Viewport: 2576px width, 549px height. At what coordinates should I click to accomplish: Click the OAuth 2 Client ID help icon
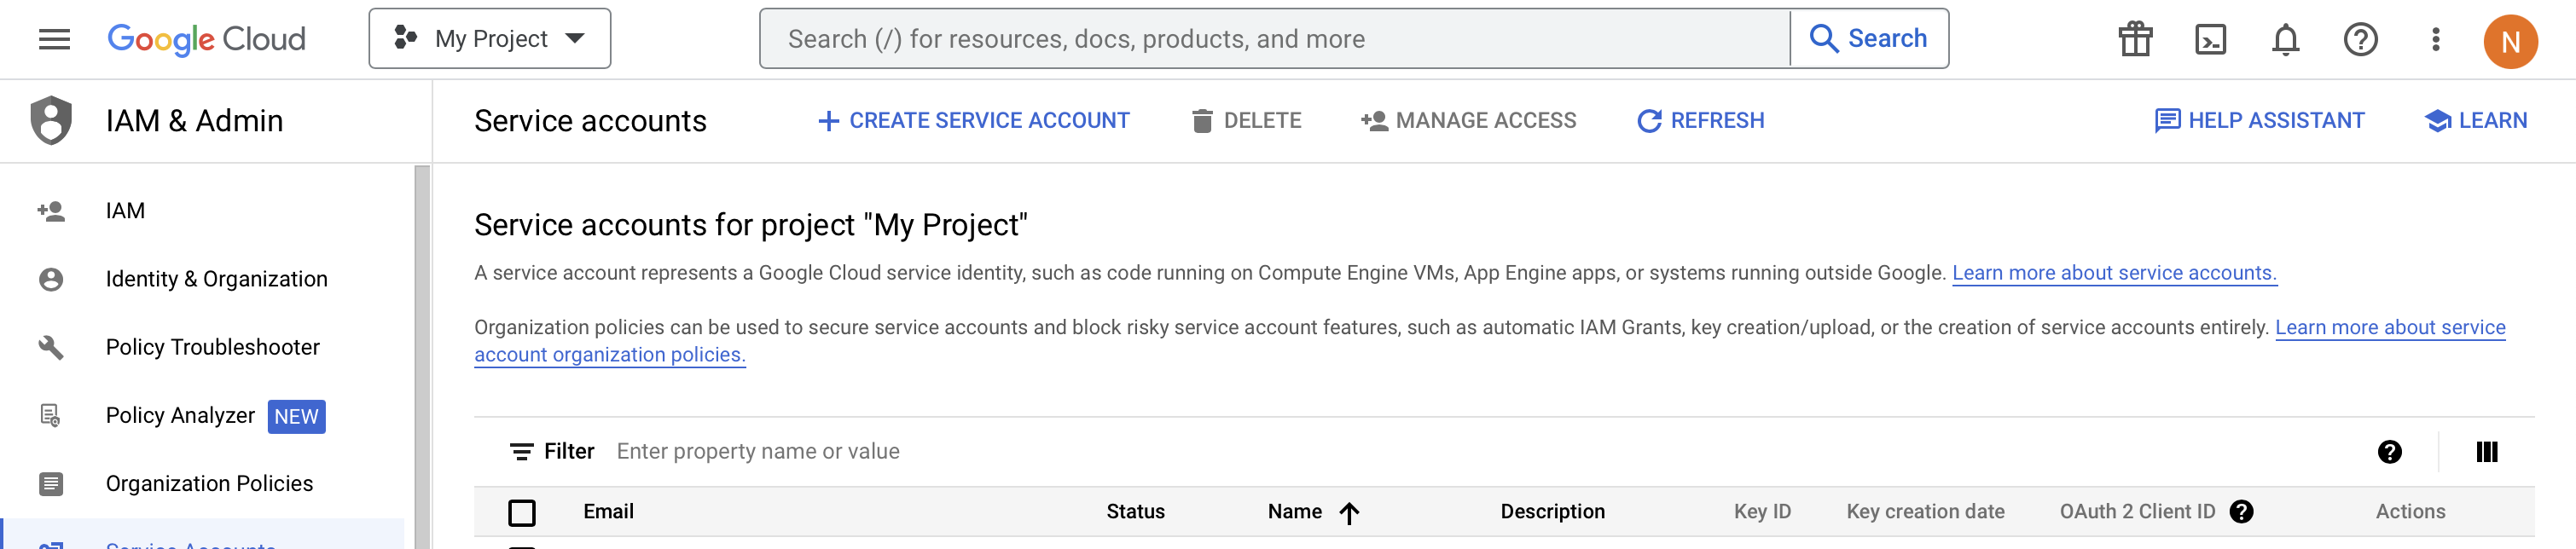(x=2242, y=512)
